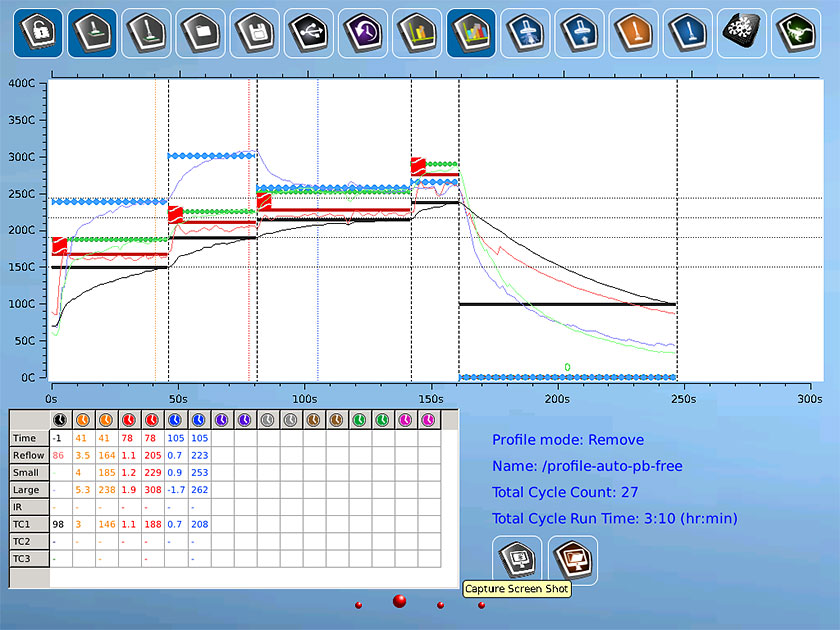Viewport: 840px width, 630px height.
Task: Click the Large row cell showing 238
Action: (x=107, y=490)
